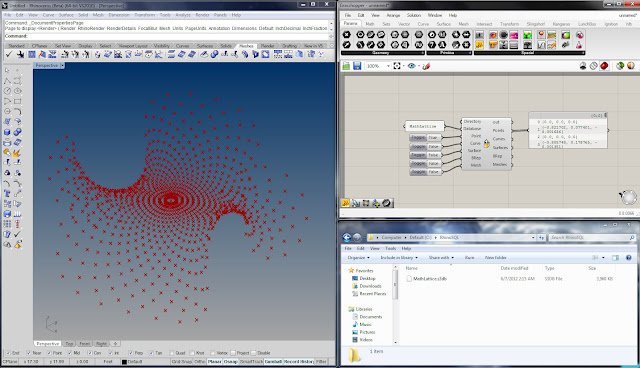Click the checkmark icon starting the Meshes toolbar
Viewport: 640px width, 368px height.
[x=9, y=54]
